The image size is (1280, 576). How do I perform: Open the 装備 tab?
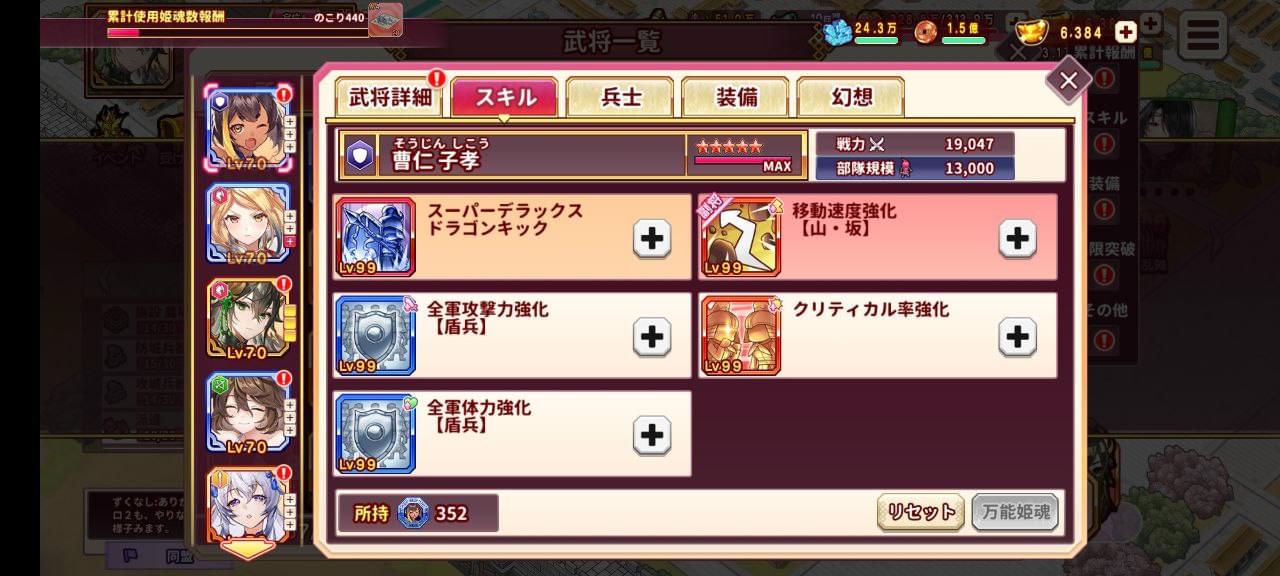pos(735,97)
